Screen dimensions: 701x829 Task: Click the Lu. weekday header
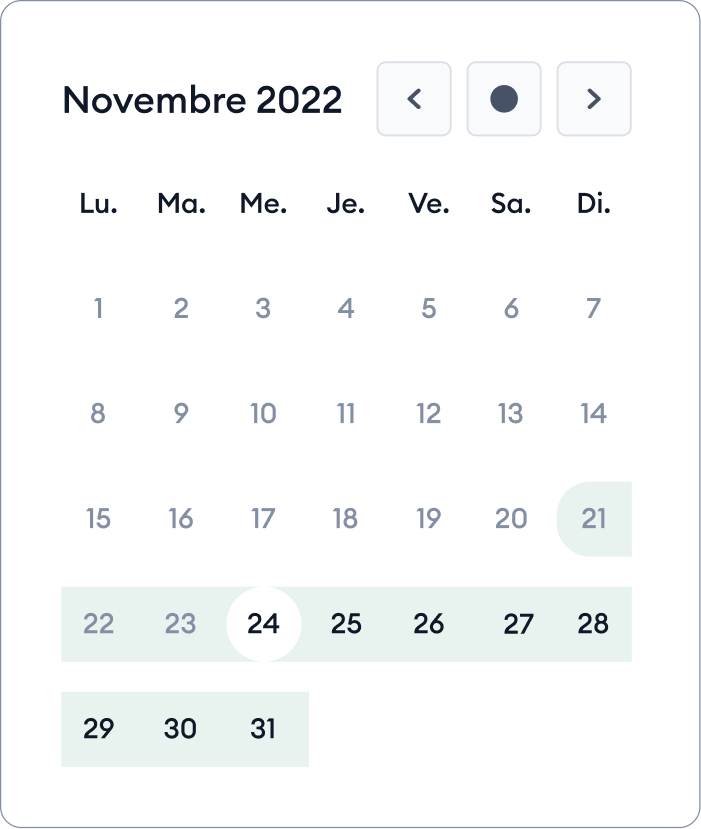coord(98,203)
